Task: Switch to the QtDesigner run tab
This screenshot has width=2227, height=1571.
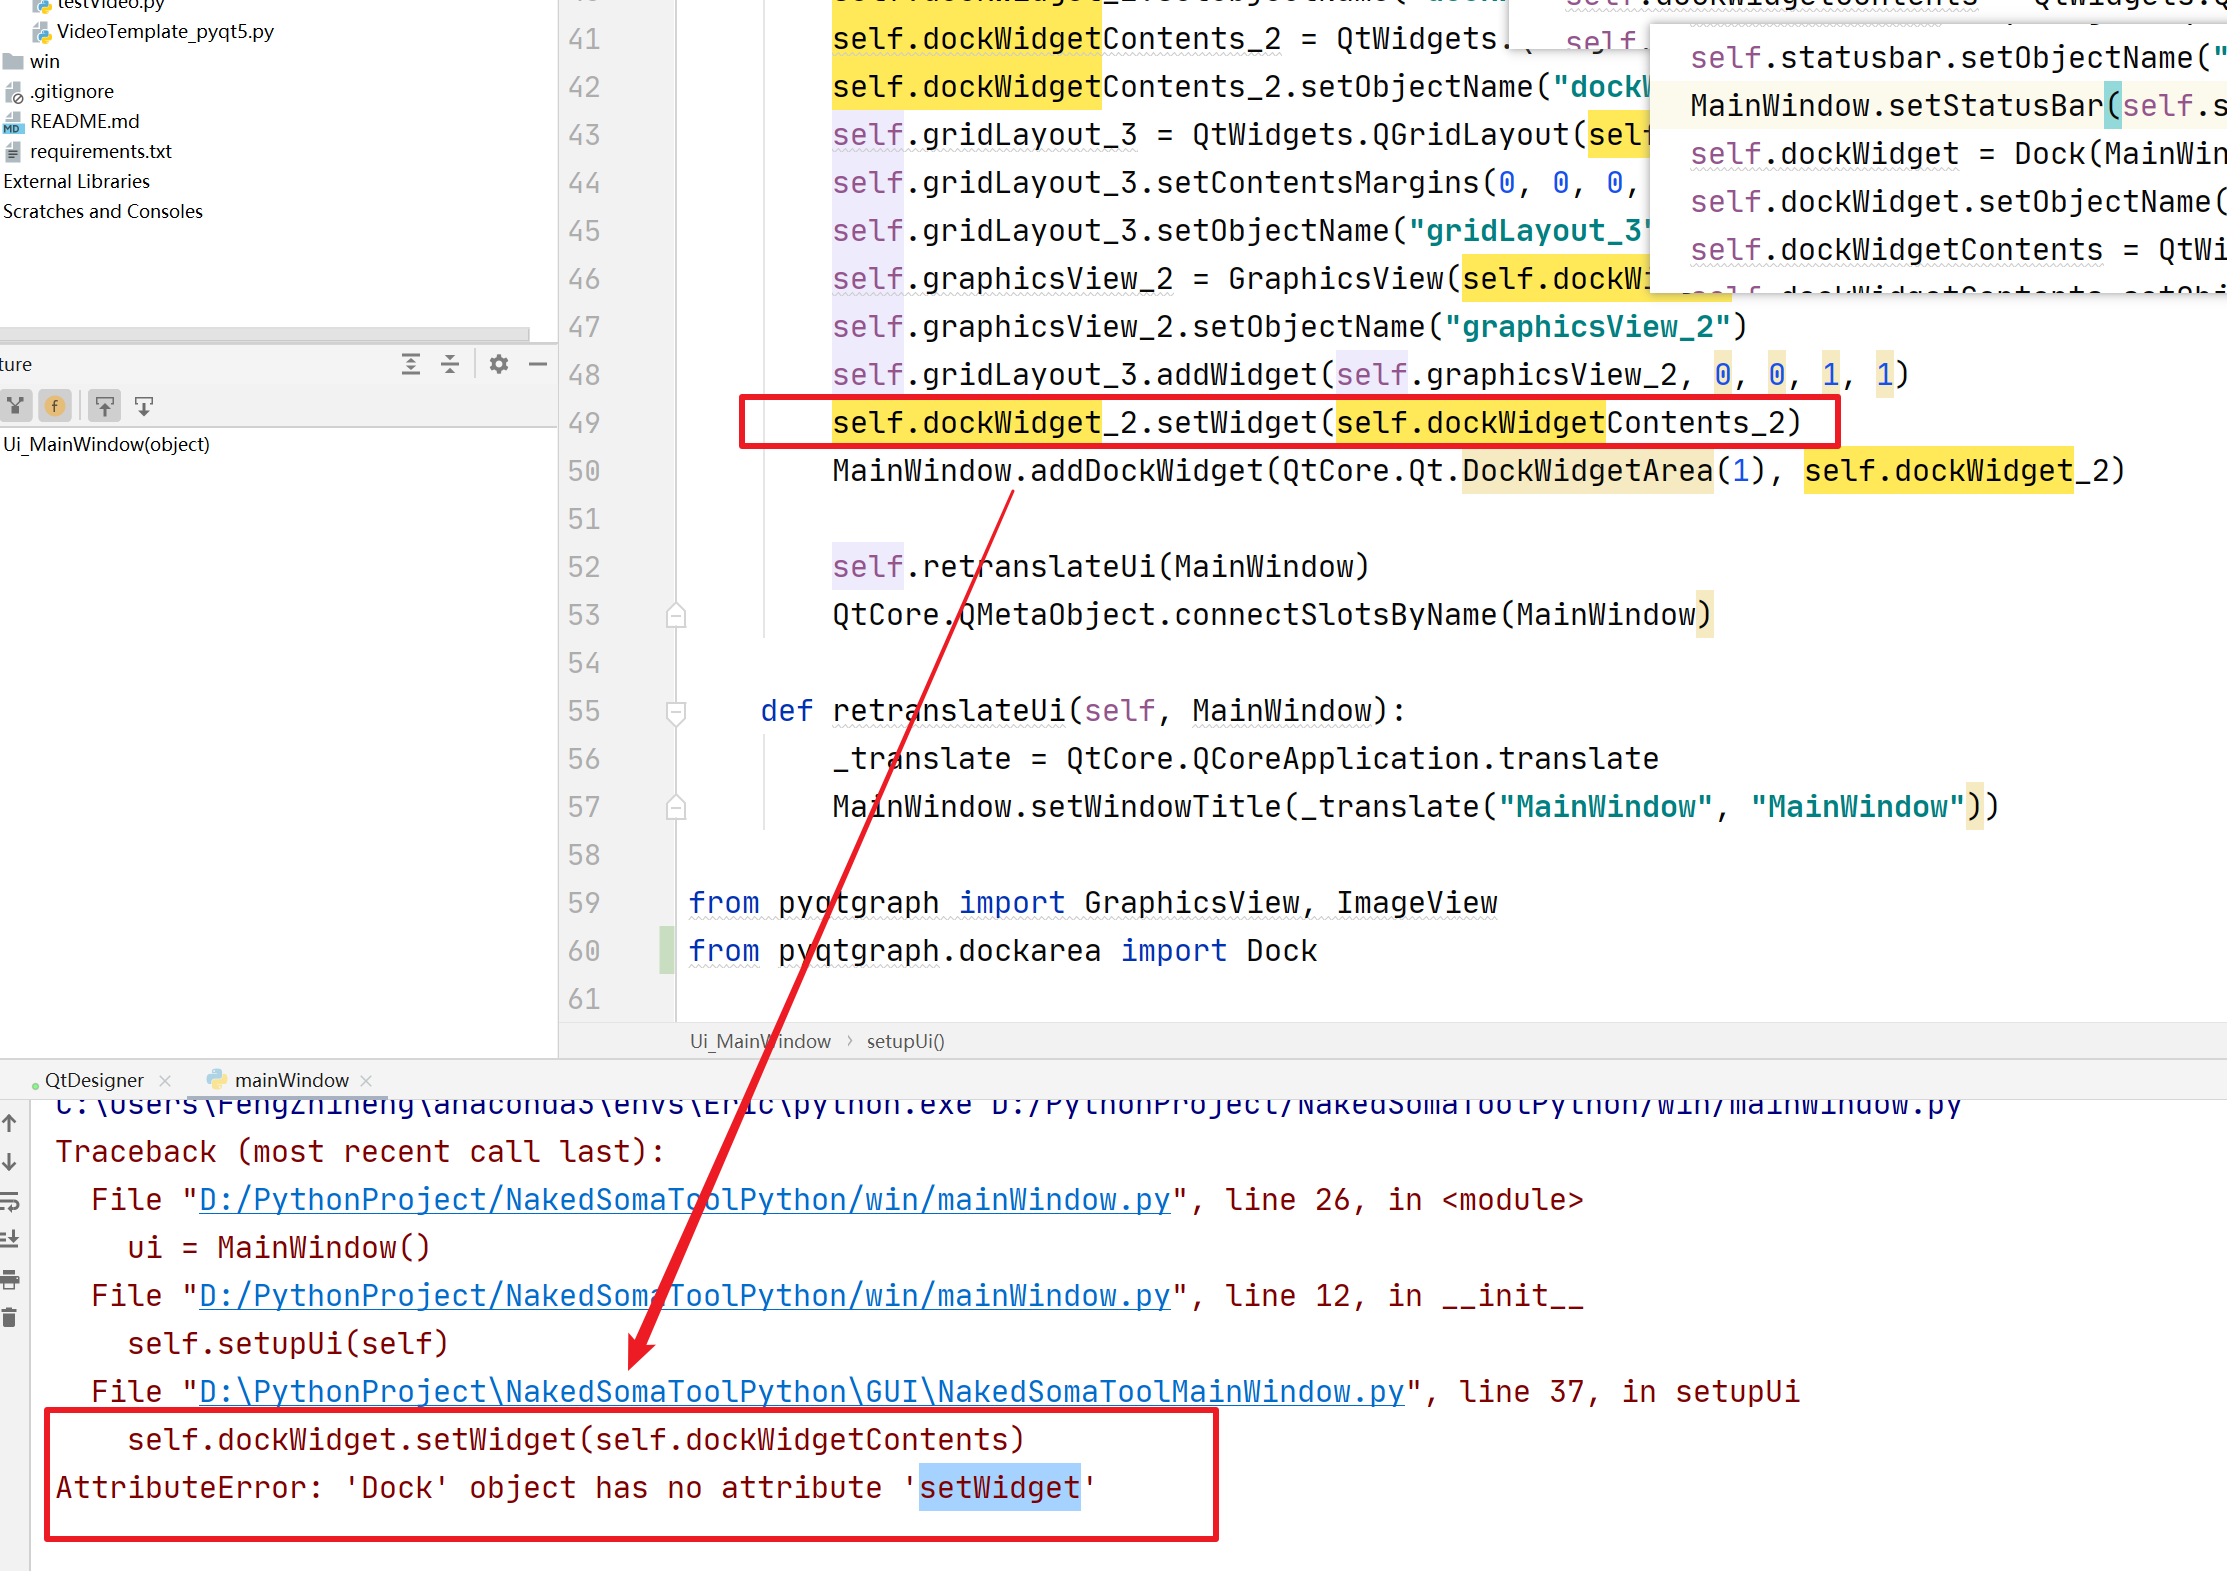Action: coord(94,1080)
